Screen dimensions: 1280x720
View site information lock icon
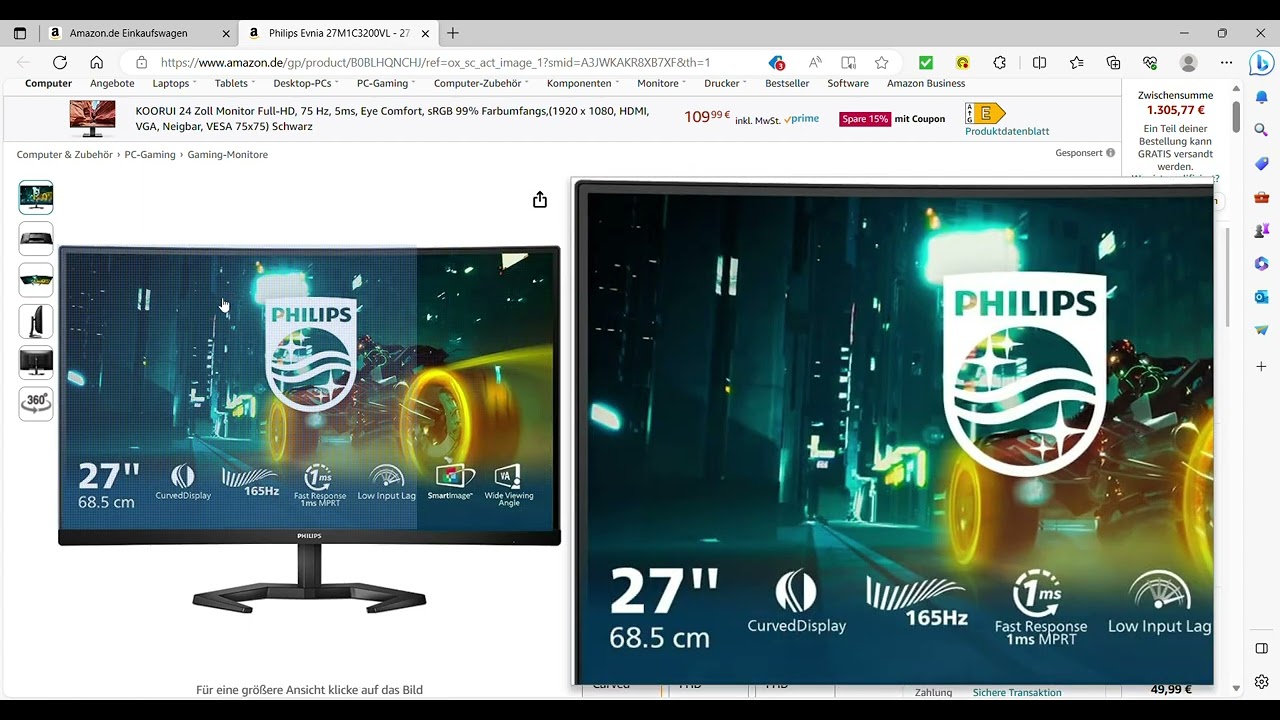tap(141, 62)
